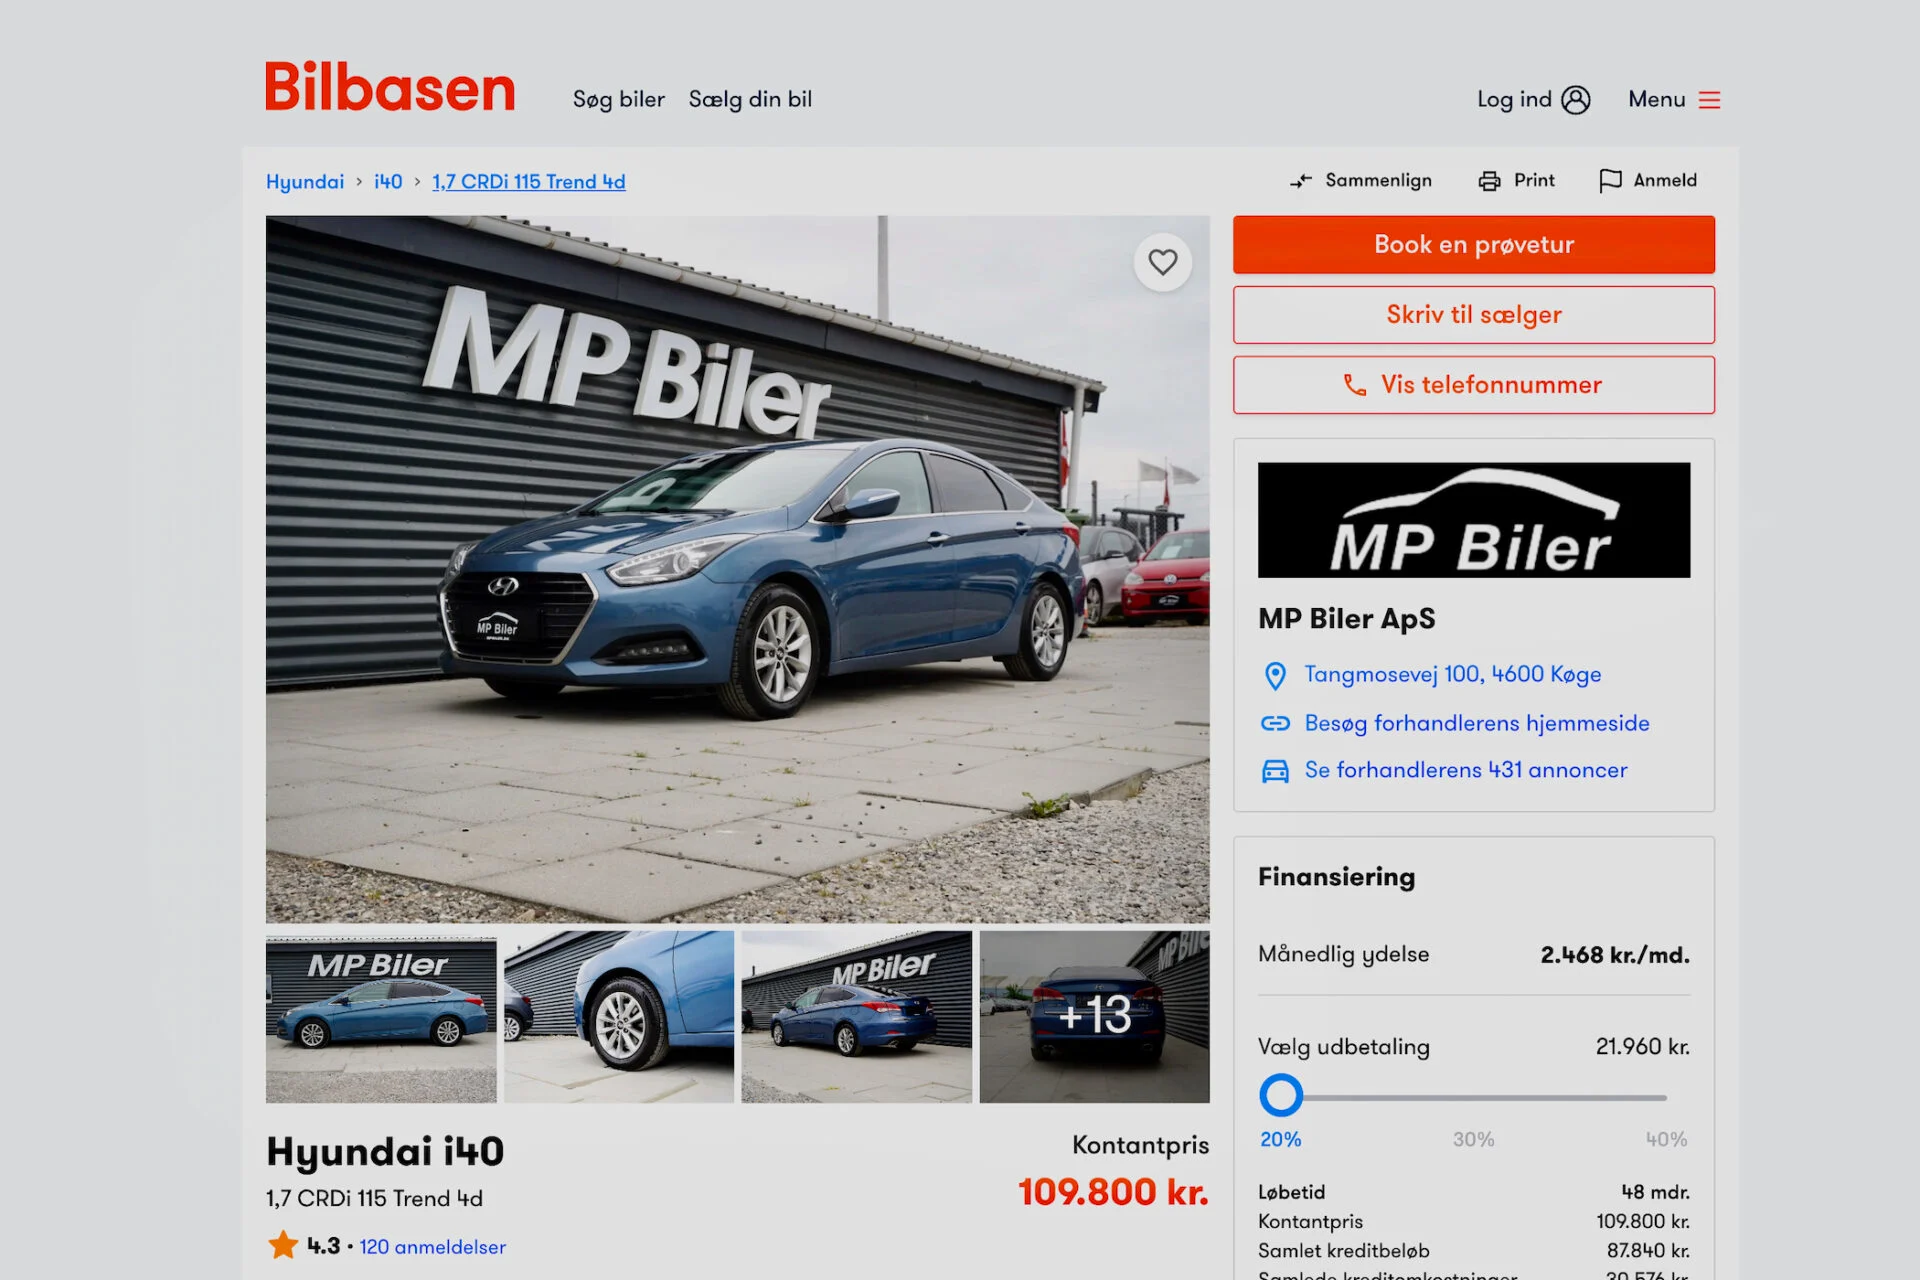Open Sælg din bil in the navigation

750,100
